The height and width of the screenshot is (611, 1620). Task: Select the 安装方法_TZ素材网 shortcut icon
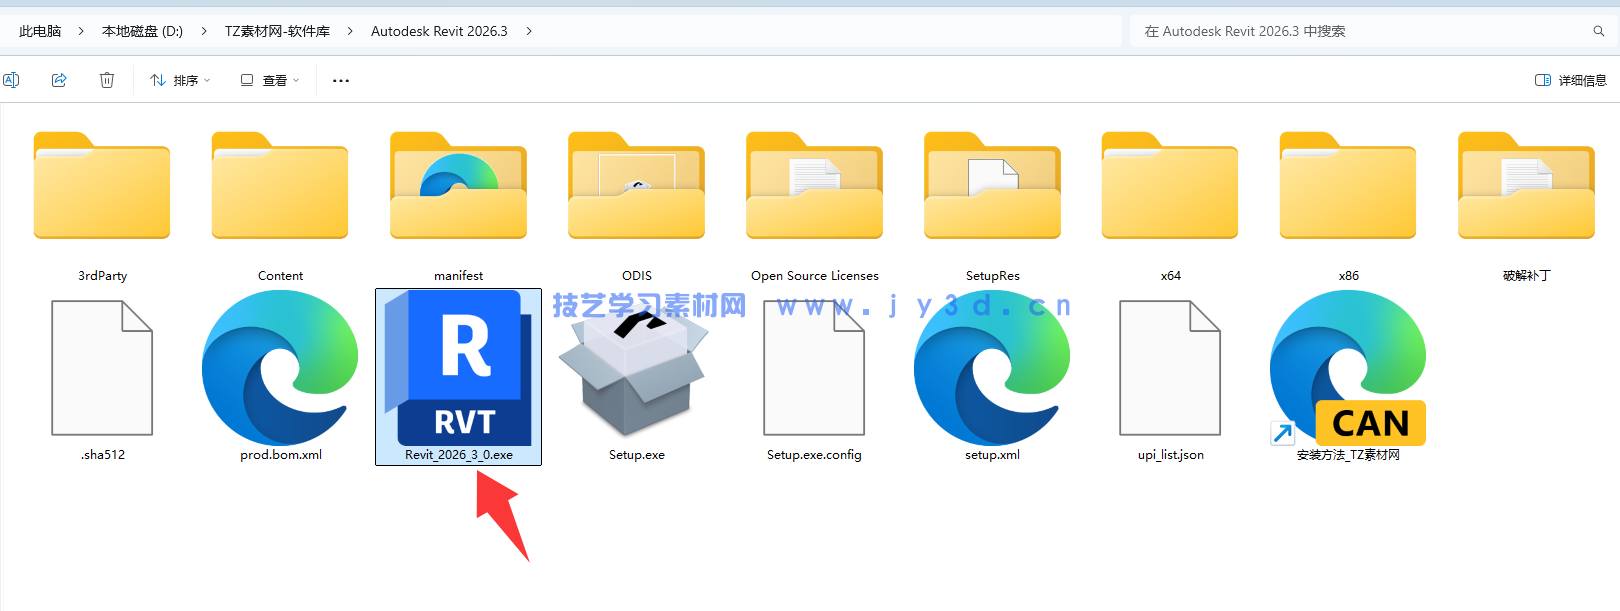click(1348, 368)
